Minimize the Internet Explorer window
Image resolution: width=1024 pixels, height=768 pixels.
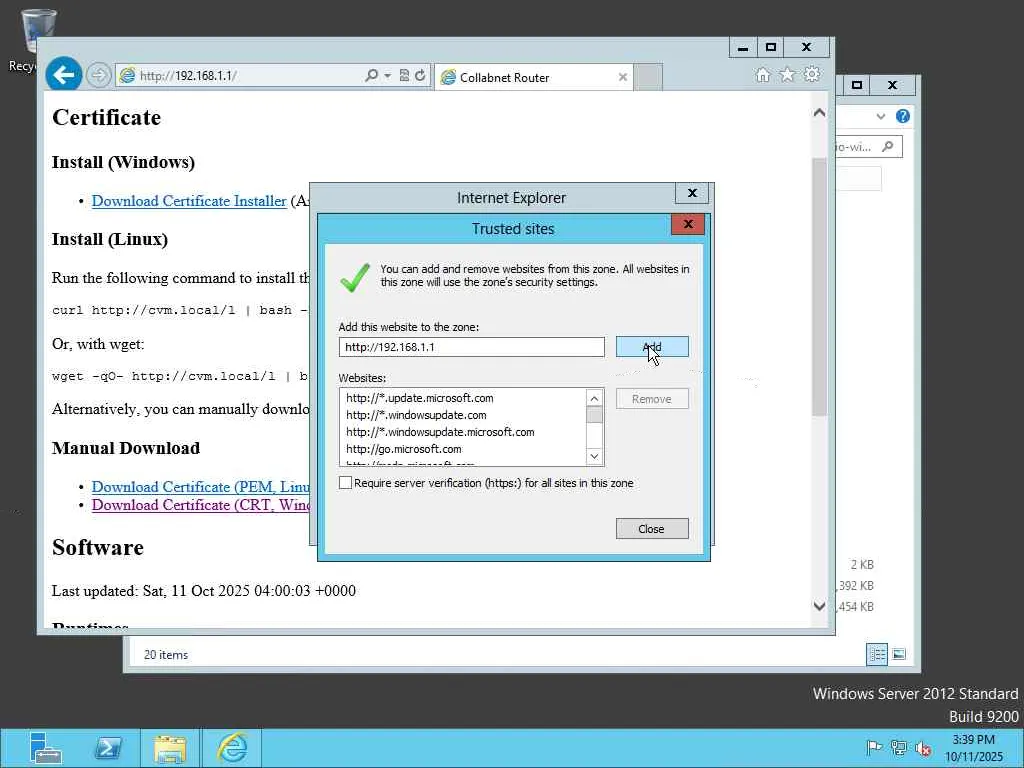(x=743, y=47)
